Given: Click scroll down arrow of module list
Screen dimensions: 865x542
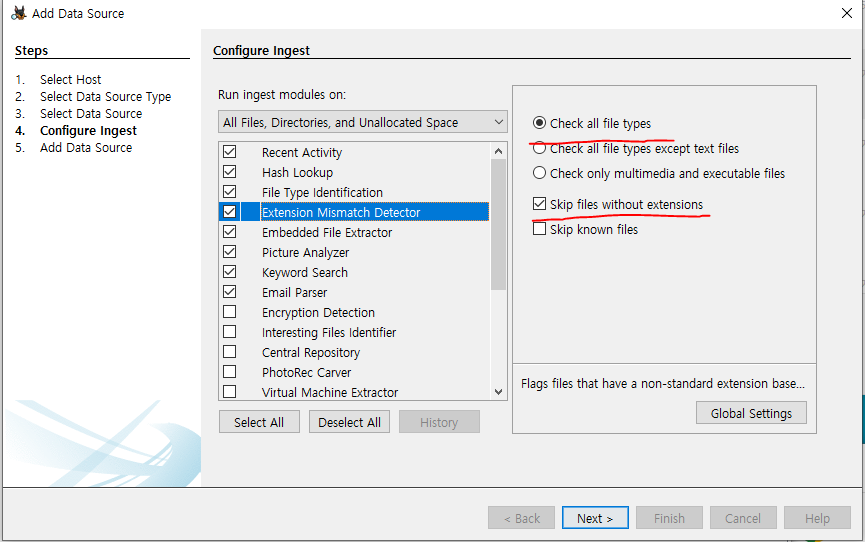Looking at the screenshot, I should [499, 392].
